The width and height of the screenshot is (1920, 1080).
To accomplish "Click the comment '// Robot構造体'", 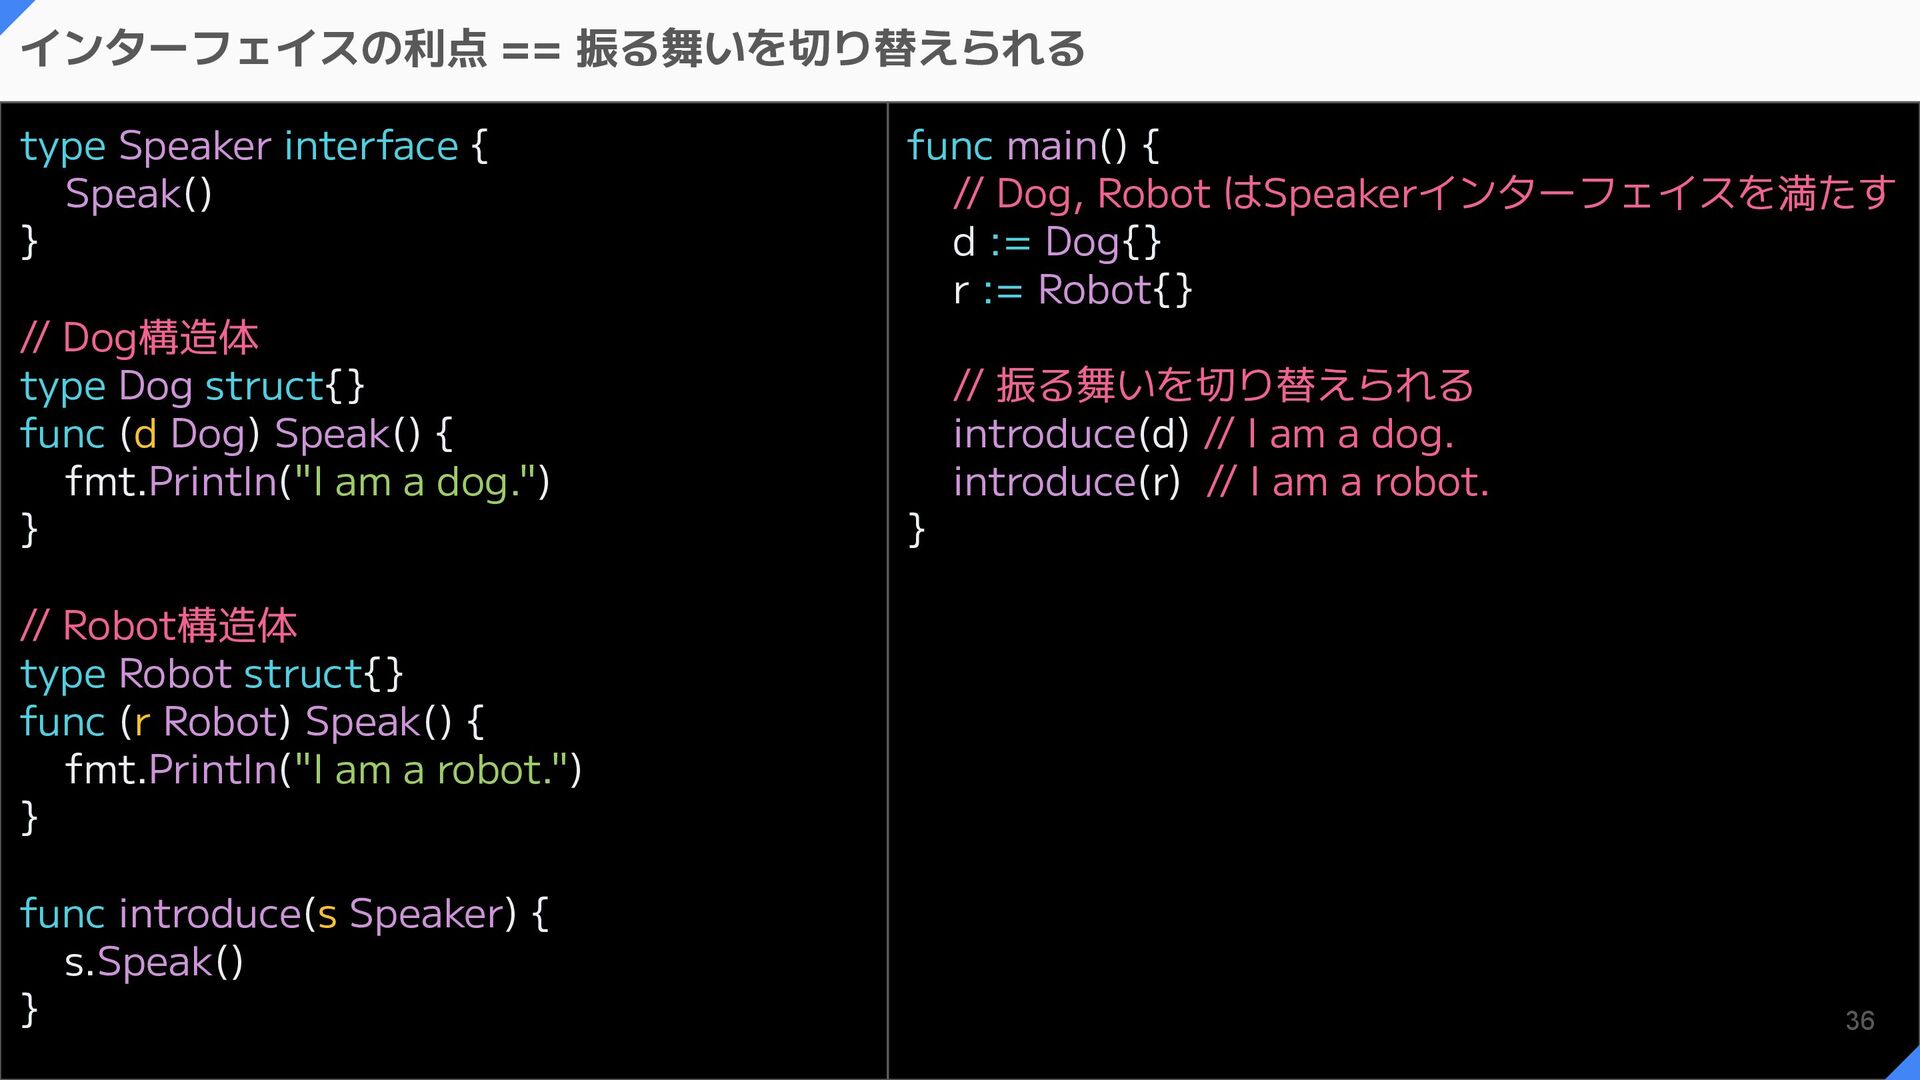I will click(x=158, y=626).
